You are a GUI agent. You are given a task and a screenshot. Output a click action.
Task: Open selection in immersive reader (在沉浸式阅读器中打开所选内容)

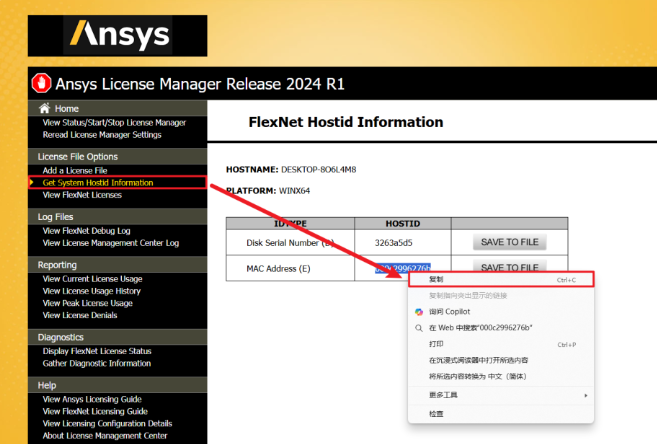(501, 360)
